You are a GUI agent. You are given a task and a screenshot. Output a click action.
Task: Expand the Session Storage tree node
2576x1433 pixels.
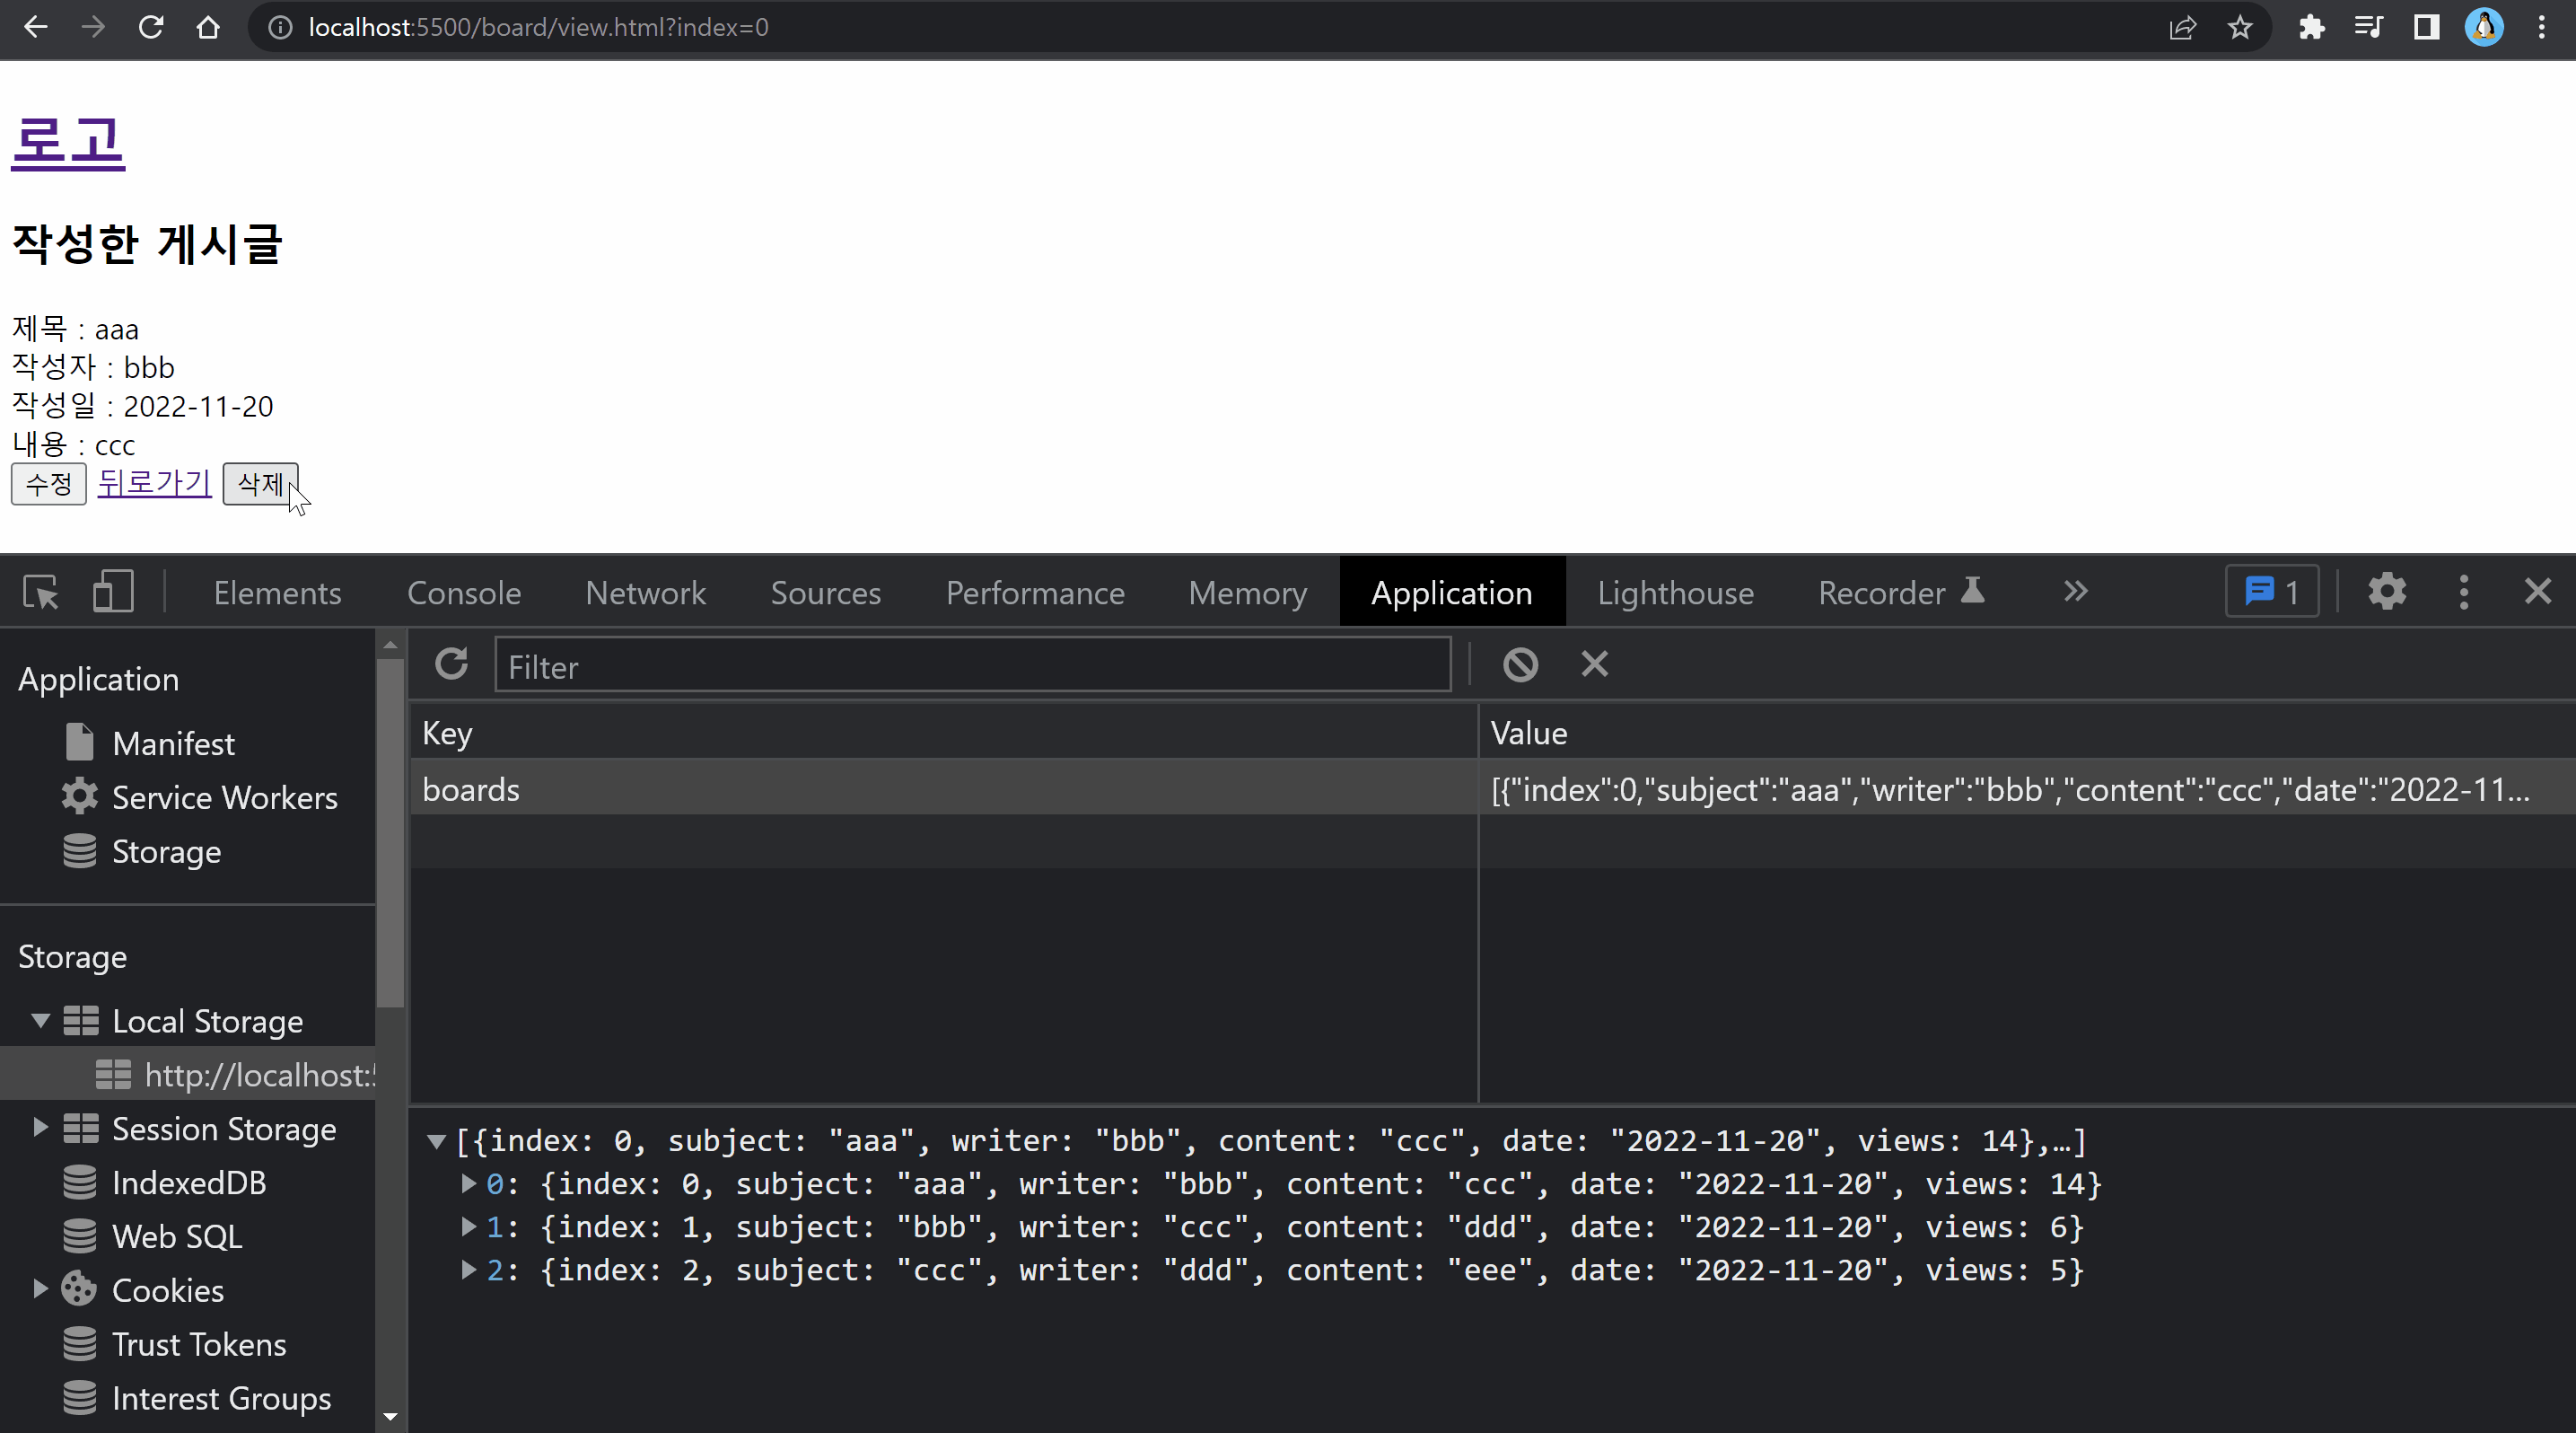pos(40,1128)
